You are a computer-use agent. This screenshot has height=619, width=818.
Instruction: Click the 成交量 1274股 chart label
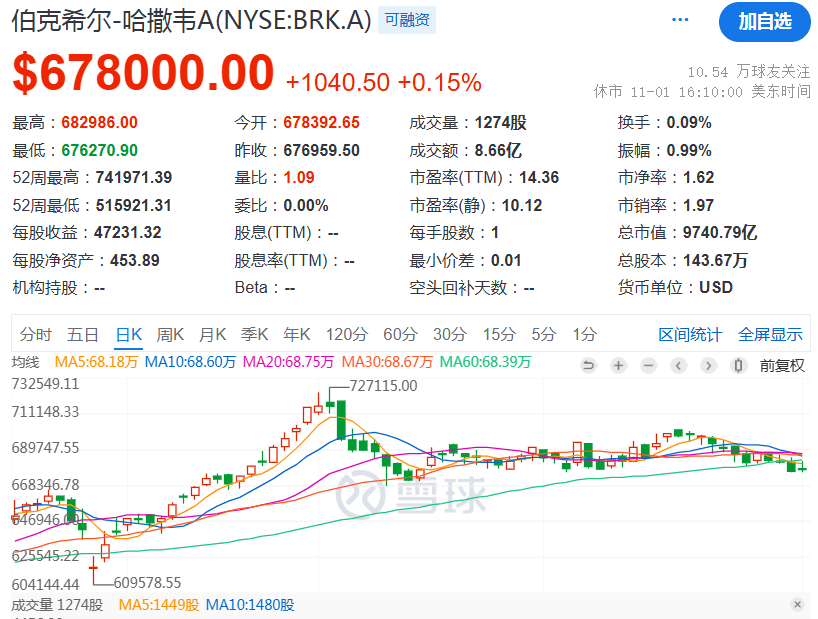[57, 605]
